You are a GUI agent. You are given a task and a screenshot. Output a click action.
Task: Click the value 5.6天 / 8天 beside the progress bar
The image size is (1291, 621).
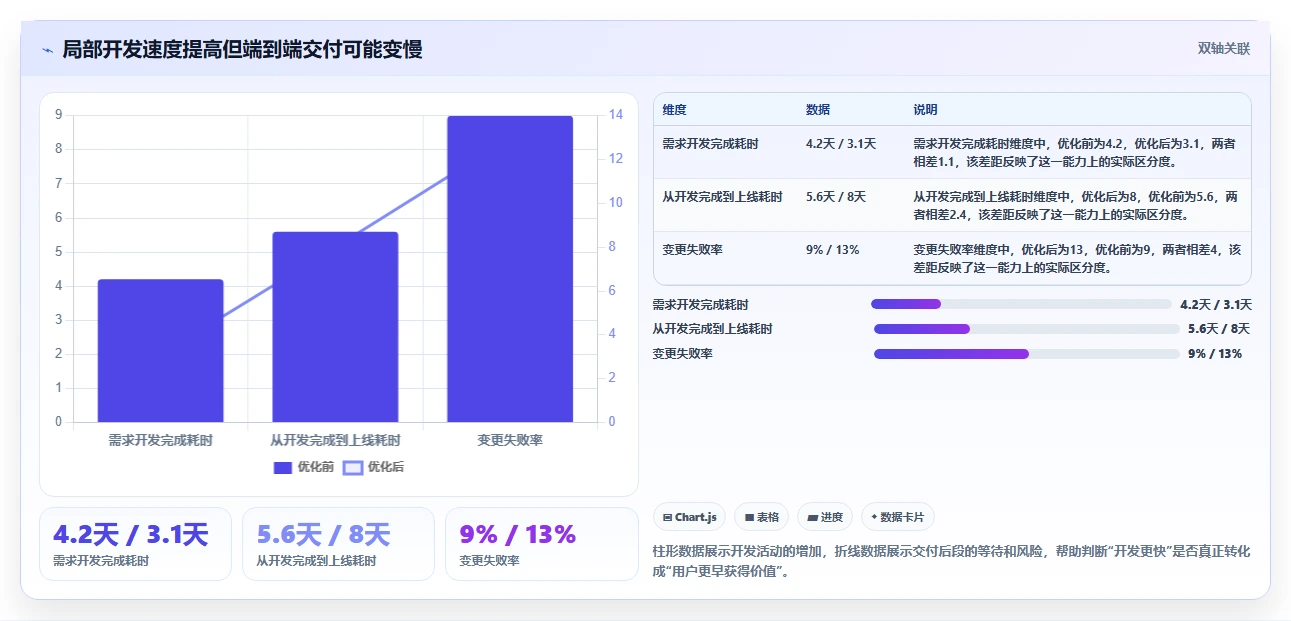pos(1219,329)
